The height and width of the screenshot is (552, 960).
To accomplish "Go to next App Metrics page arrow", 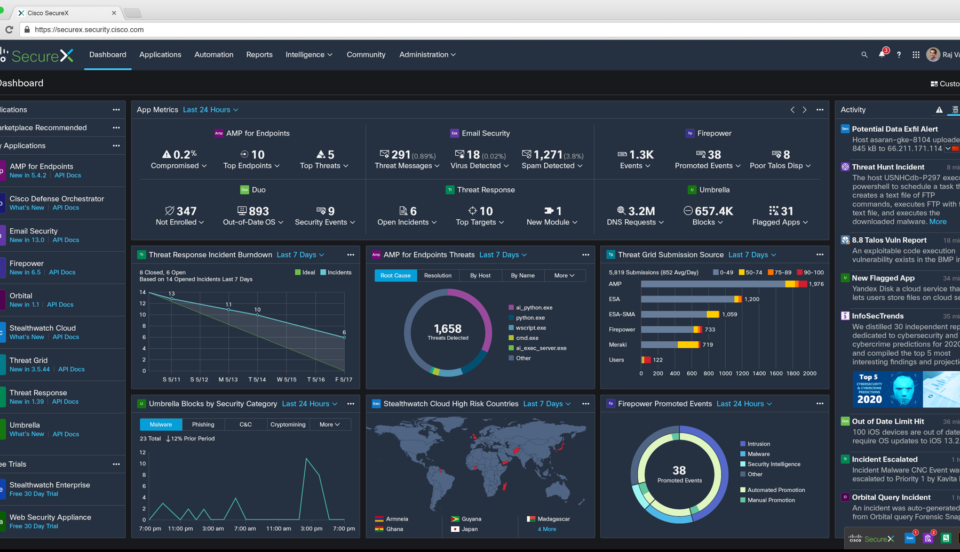I will point(804,110).
